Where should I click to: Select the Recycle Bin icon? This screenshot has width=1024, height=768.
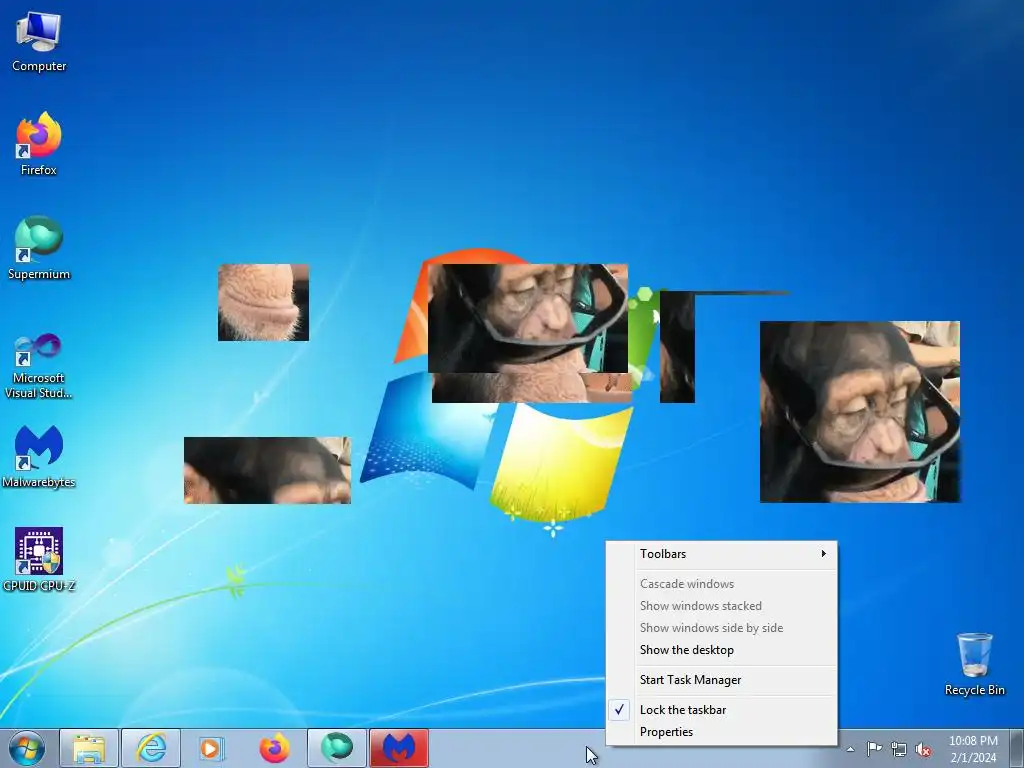point(974,664)
